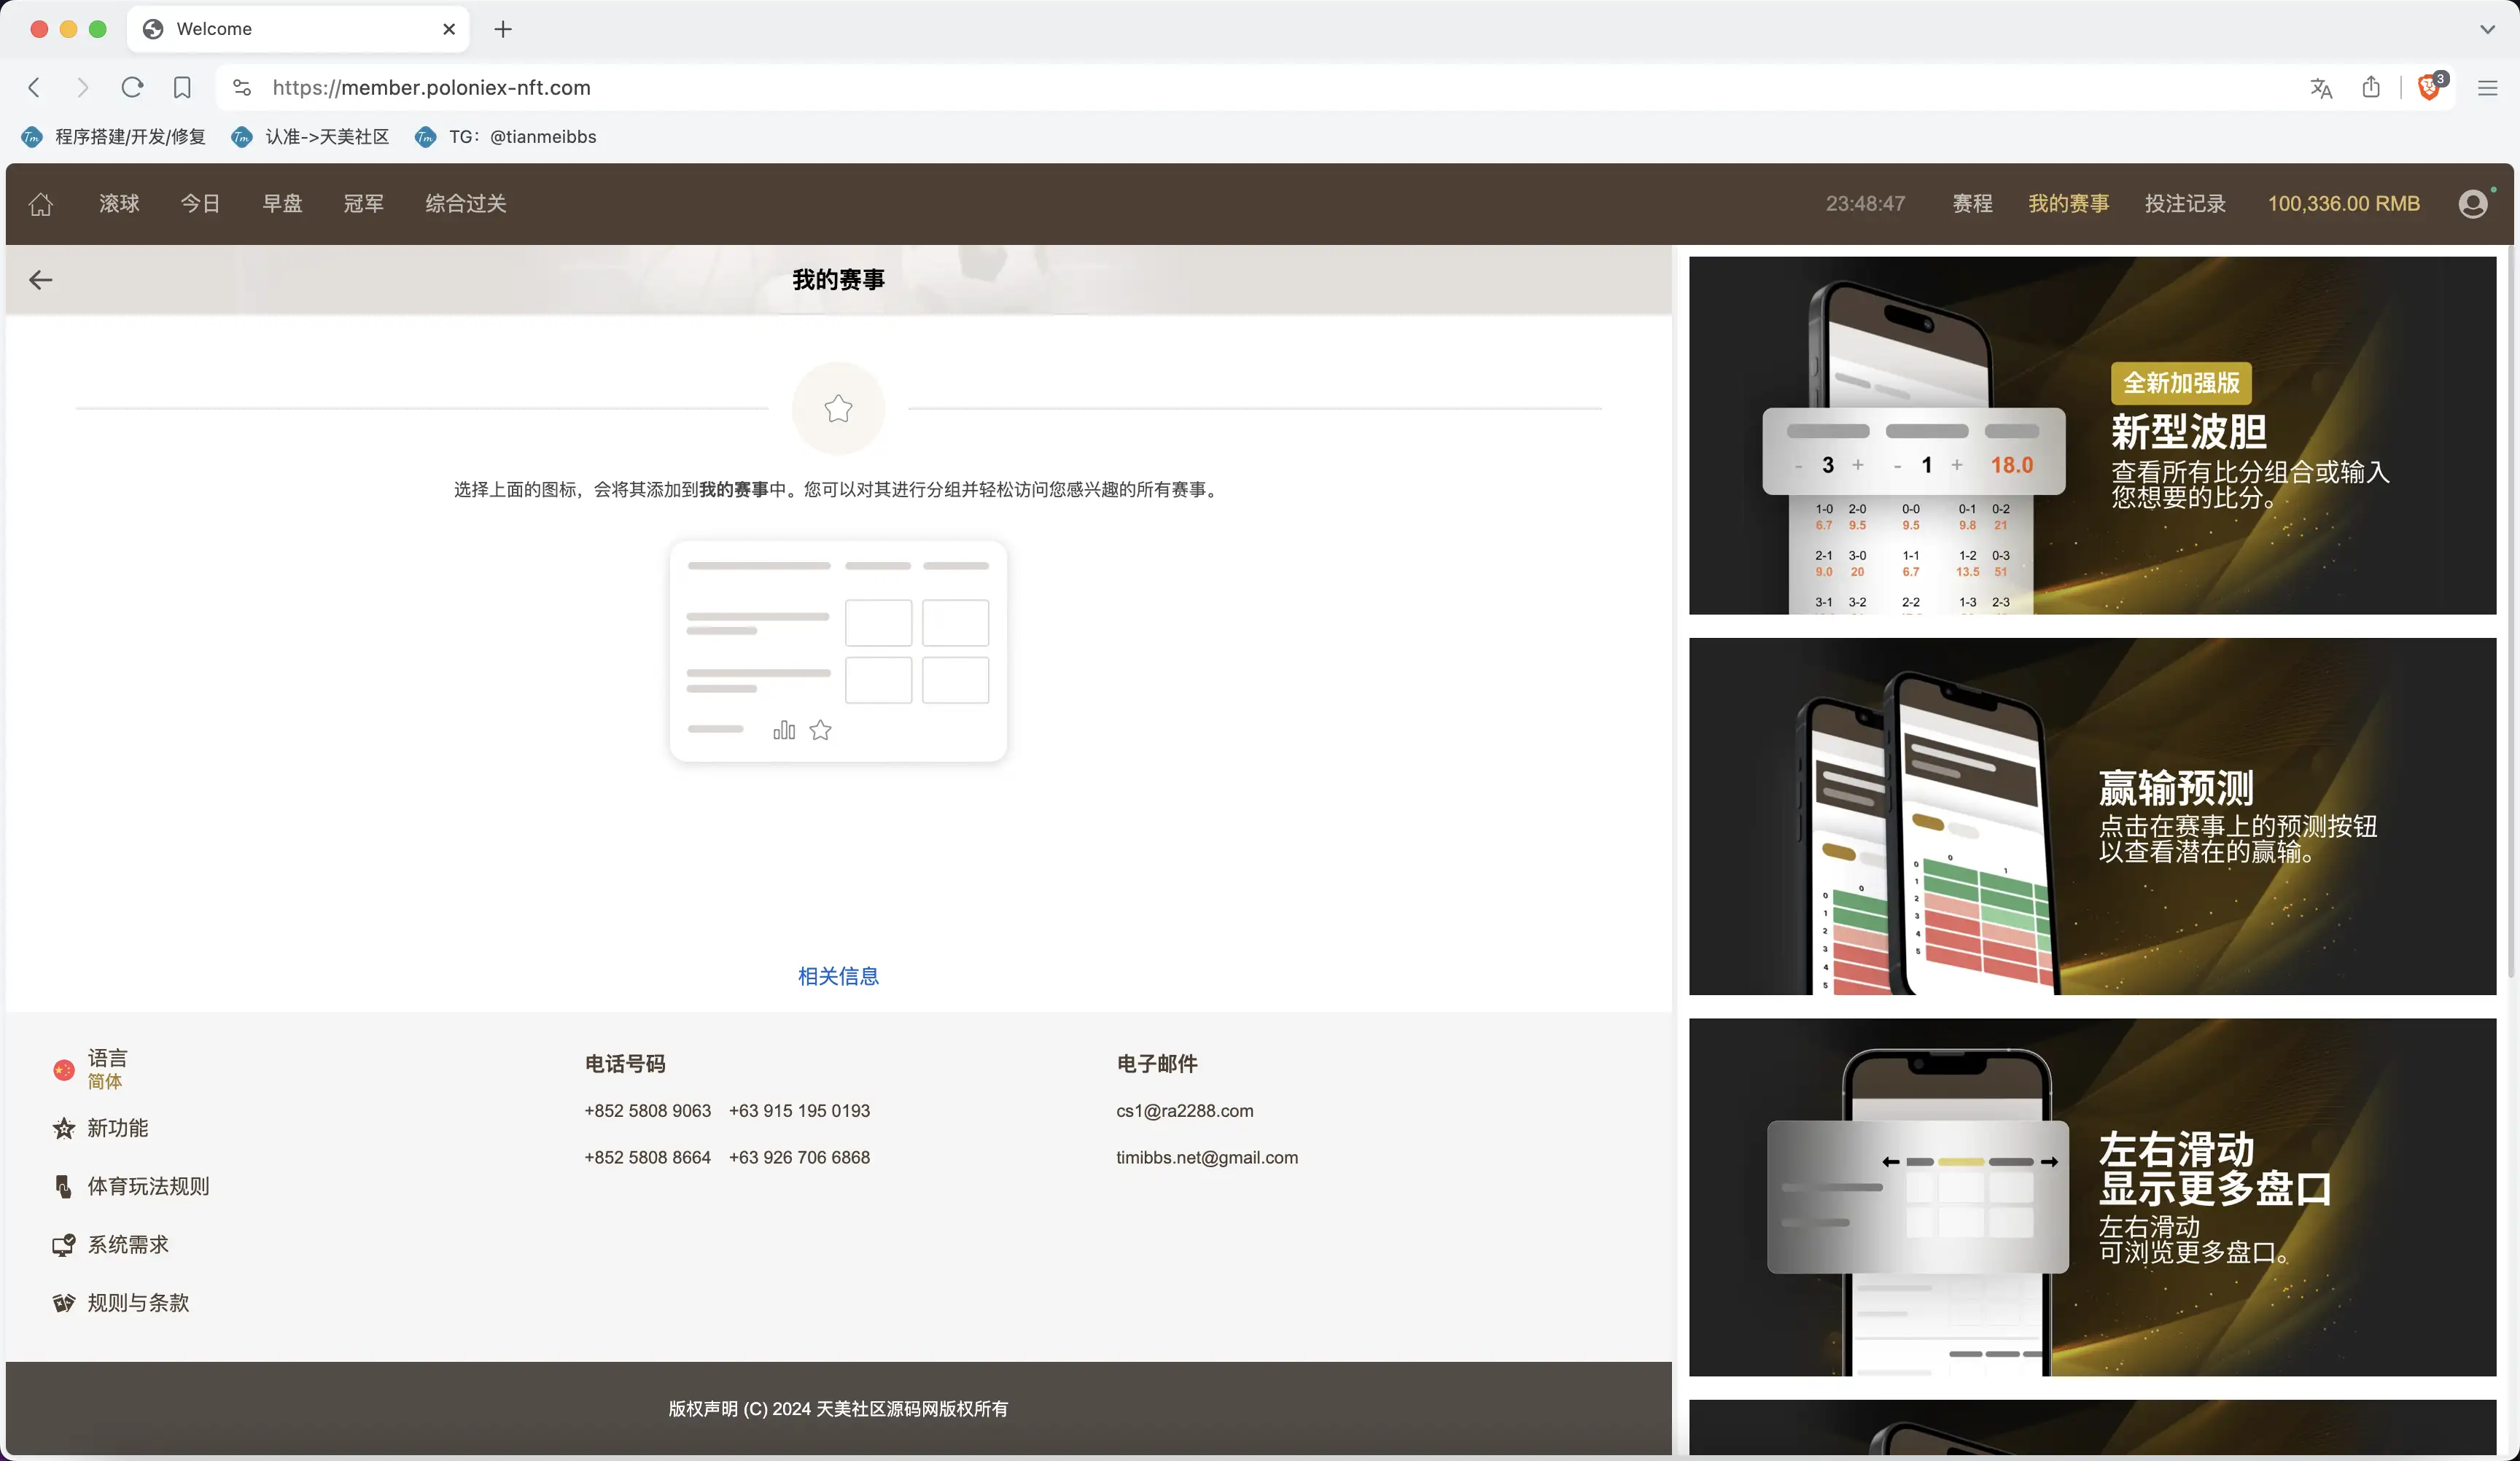
Task: Change language via the China flag icon
Action: click(x=64, y=1070)
